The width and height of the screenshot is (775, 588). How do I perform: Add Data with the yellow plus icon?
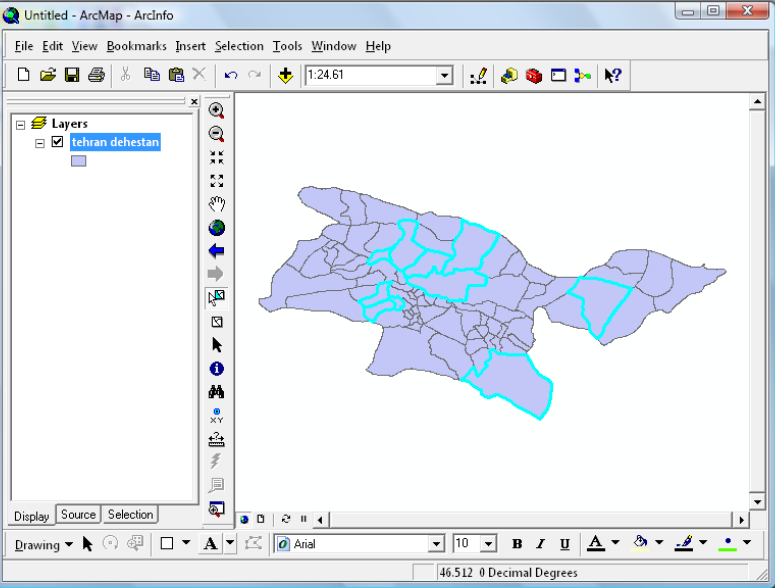[x=285, y=76]
